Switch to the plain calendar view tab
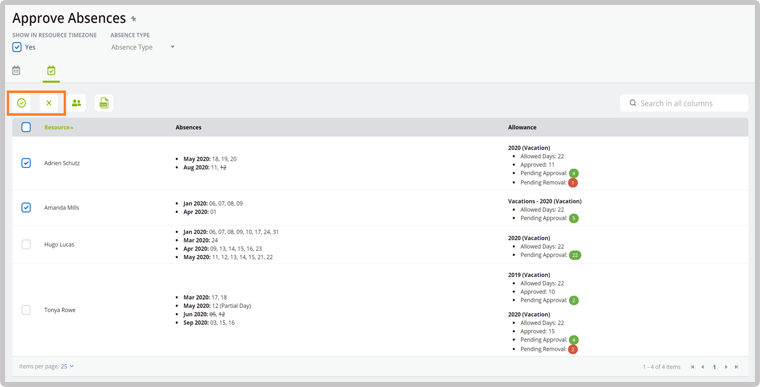 [x=16, y=71]
